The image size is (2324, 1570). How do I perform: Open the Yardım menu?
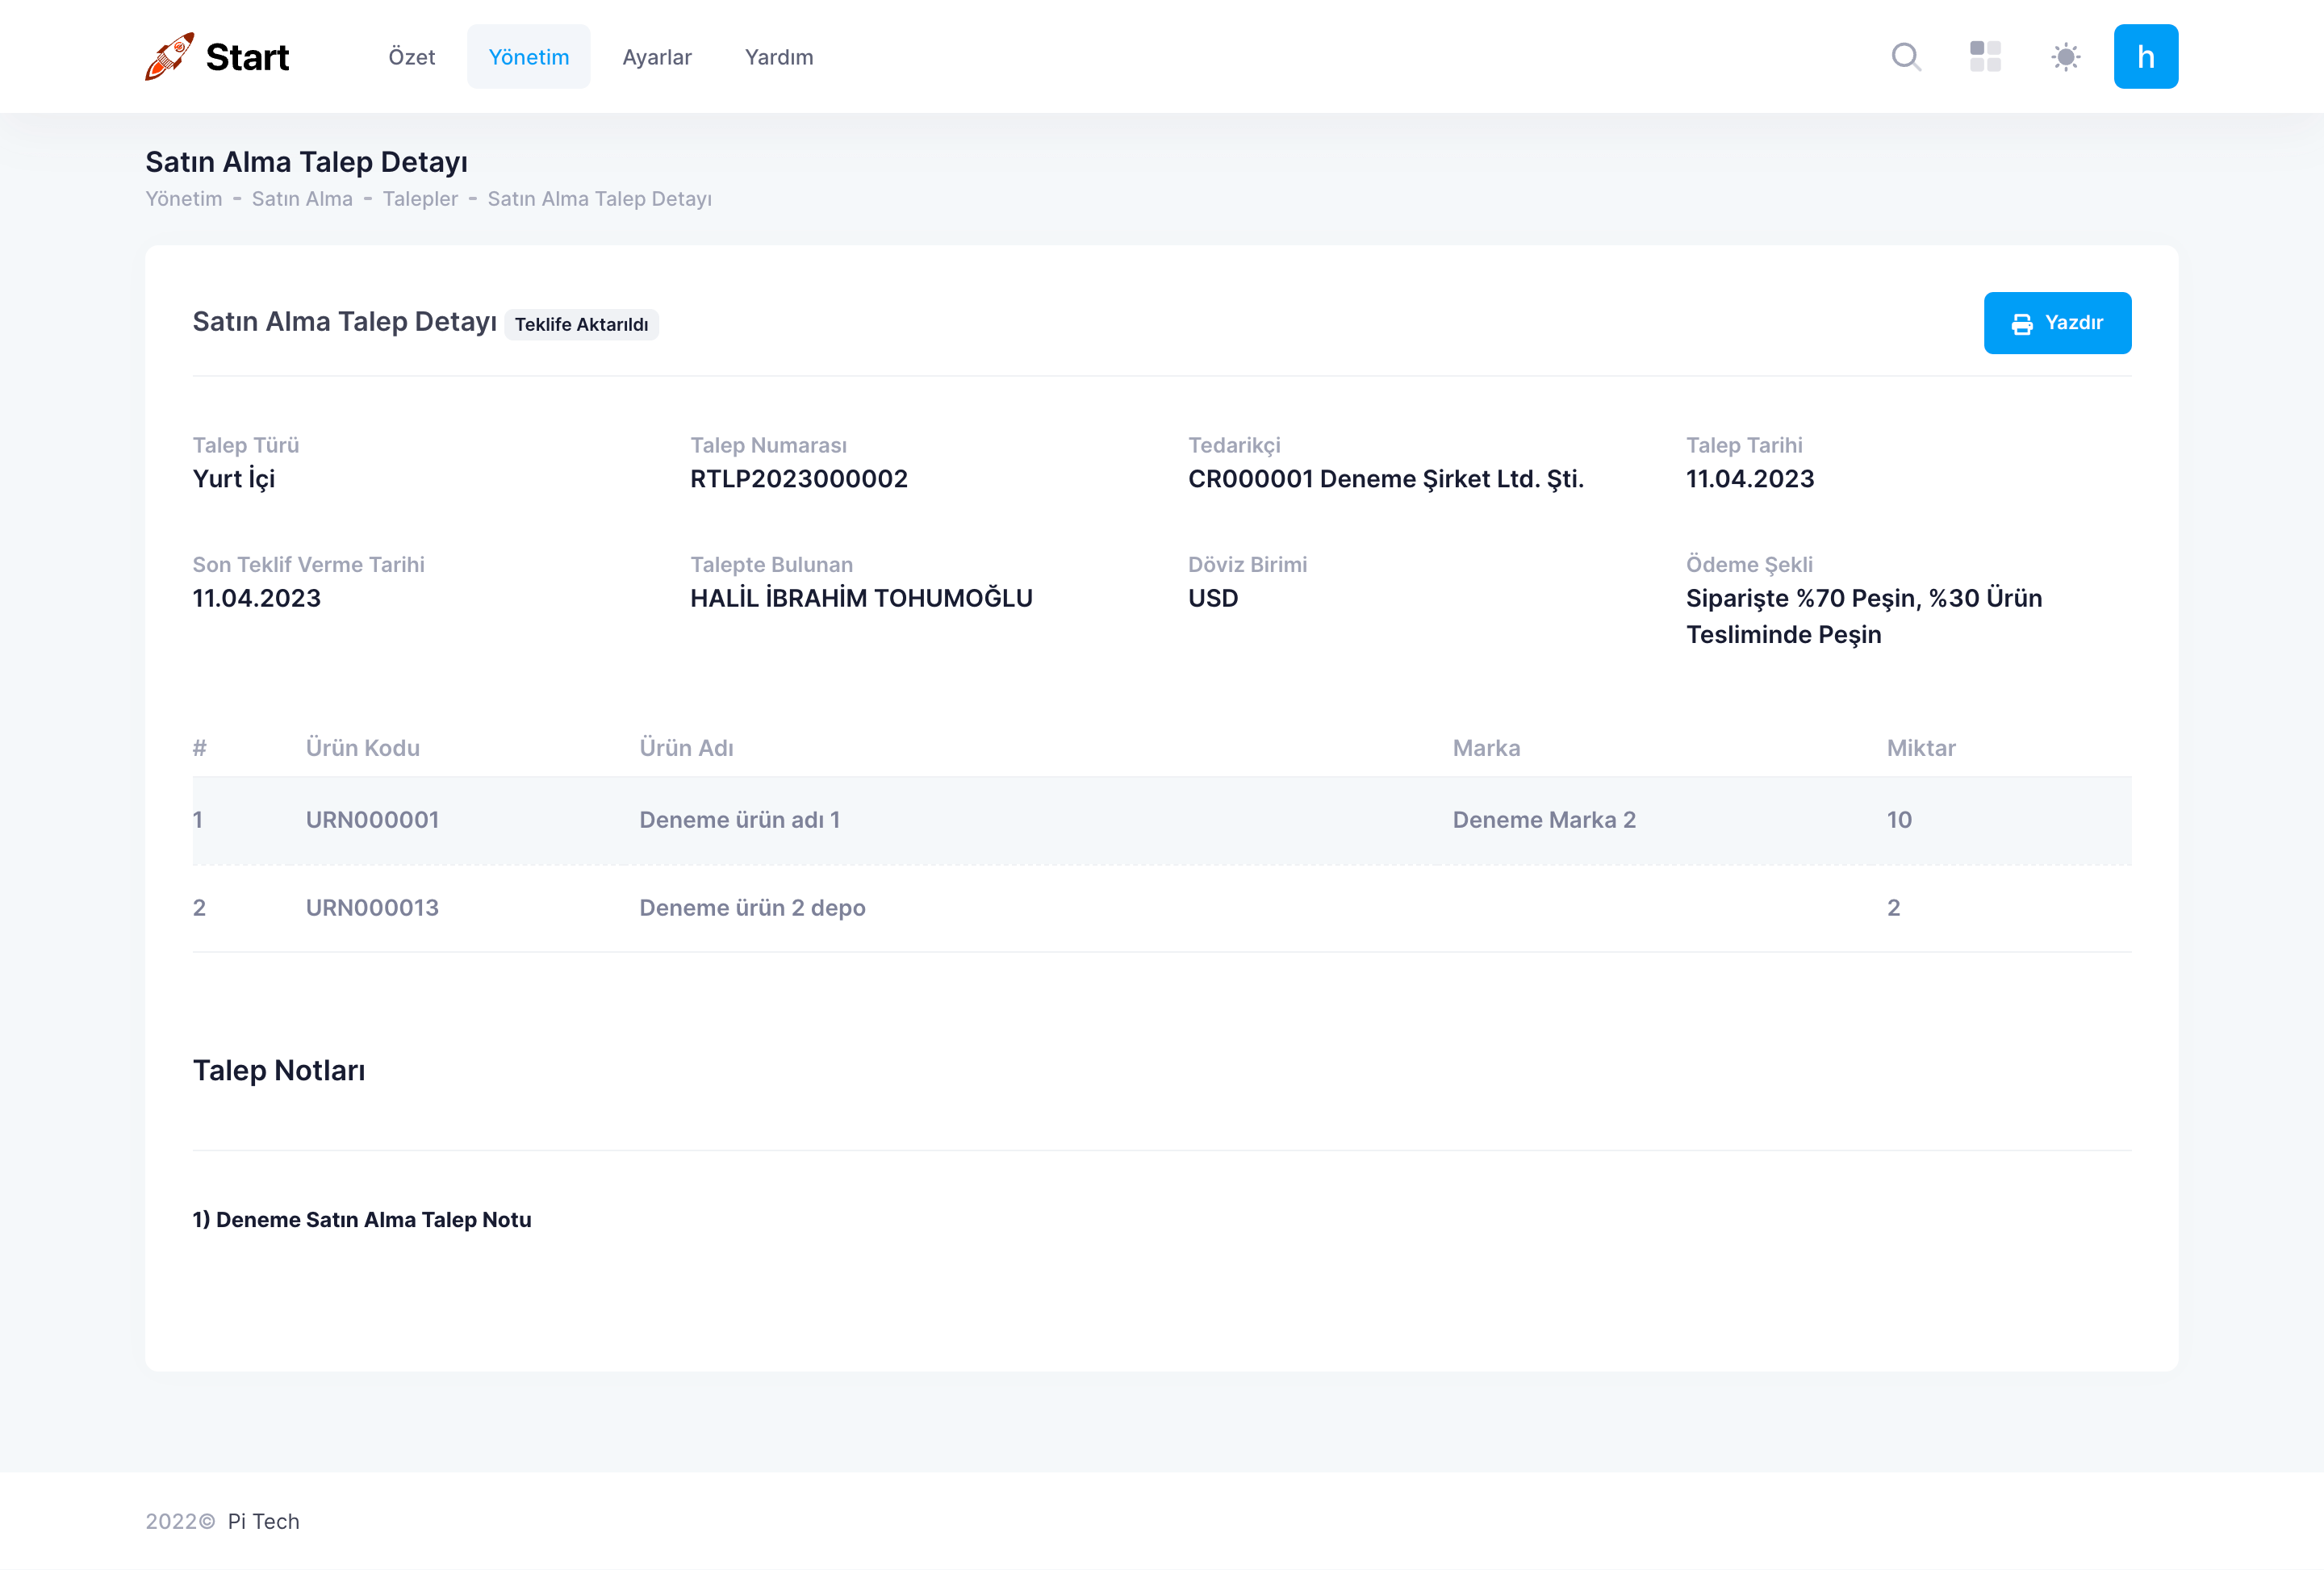(778, 57)
